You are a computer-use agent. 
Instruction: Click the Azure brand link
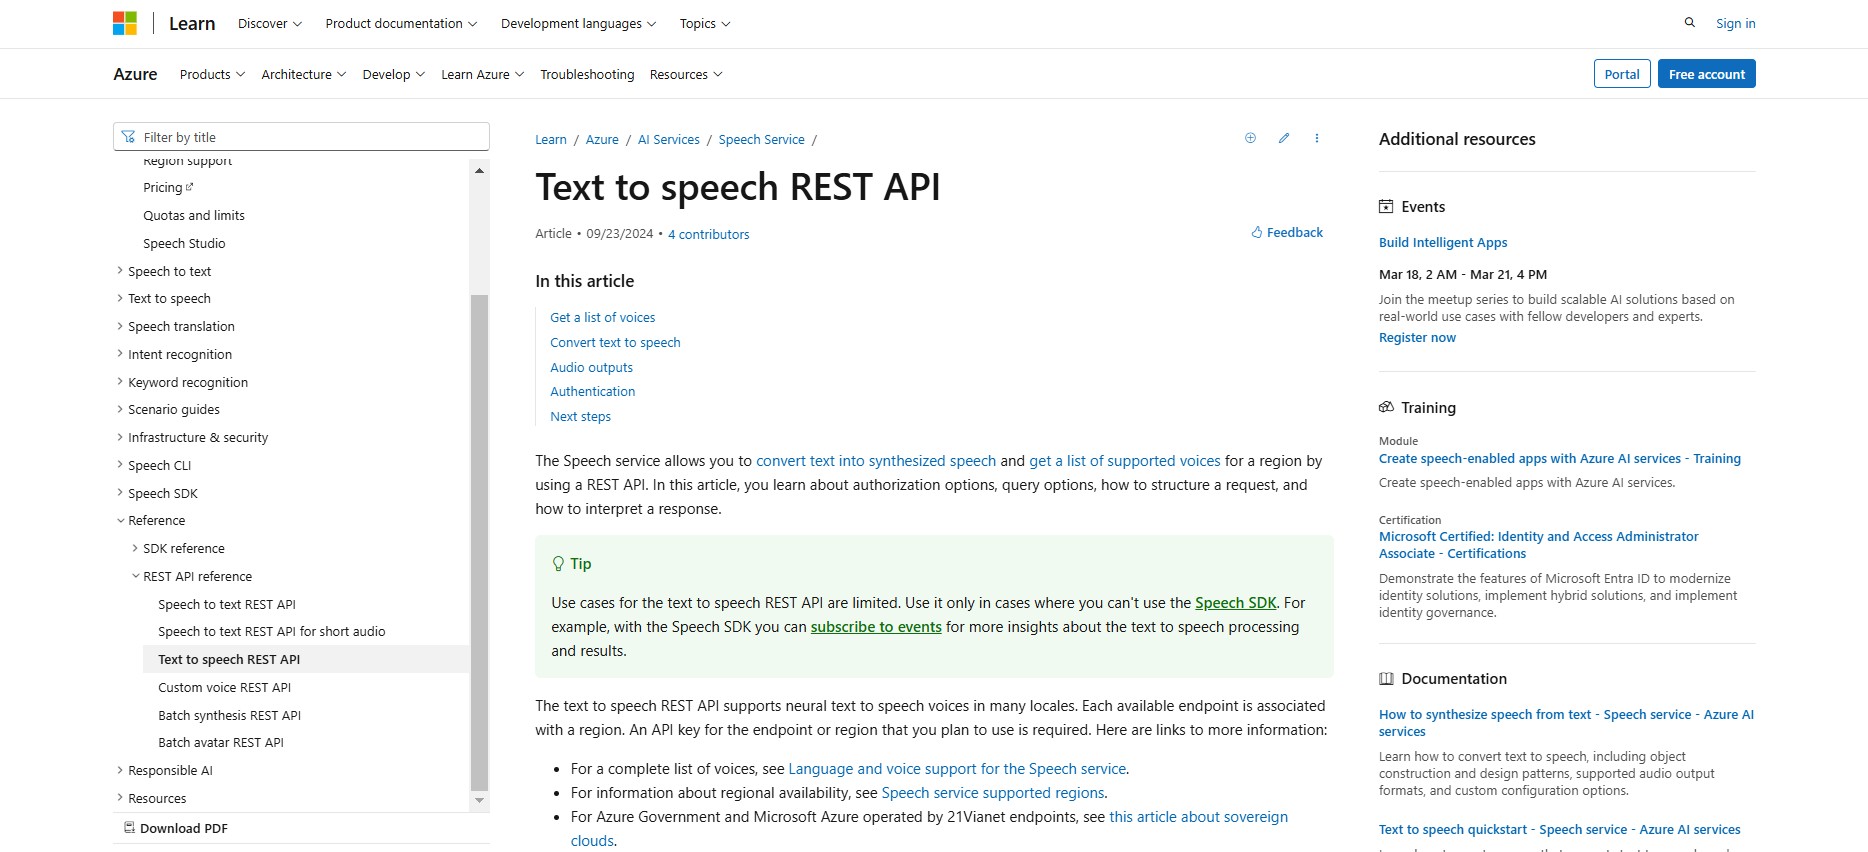pyautogui.click(x=135, y=74)
